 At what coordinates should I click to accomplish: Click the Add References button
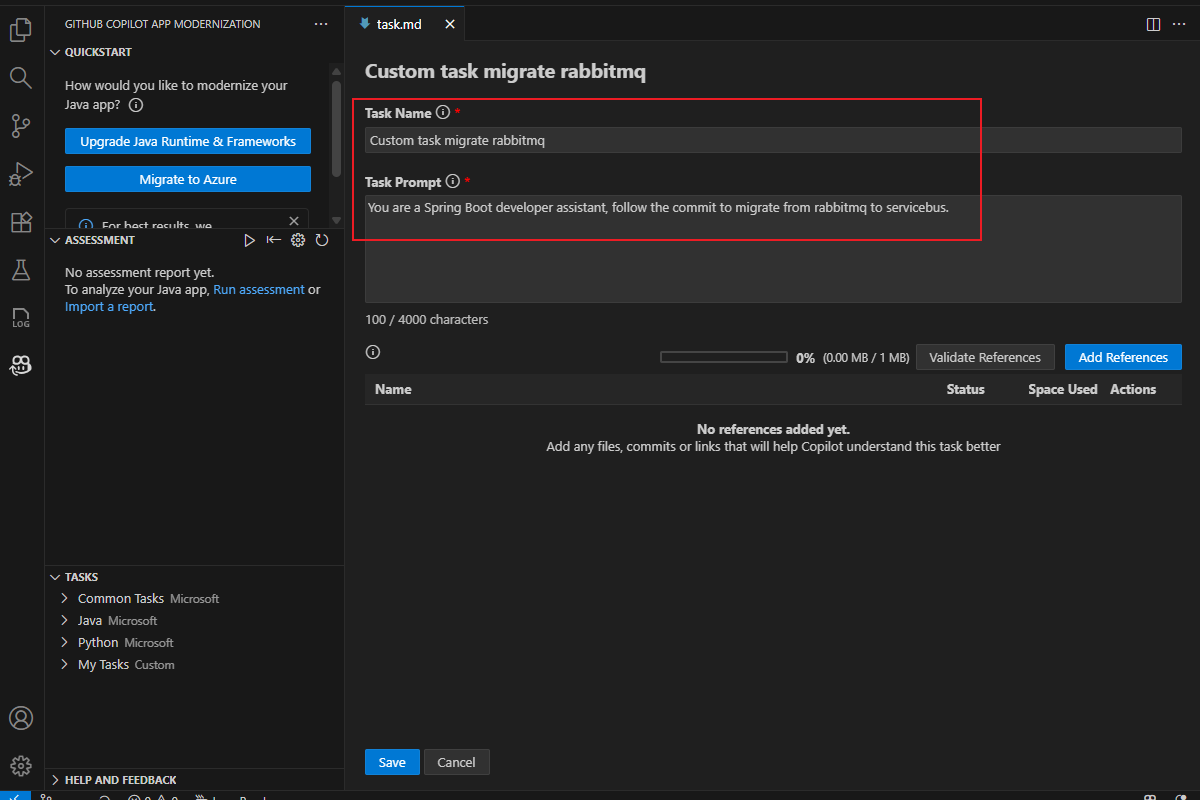click(1123, 357)
